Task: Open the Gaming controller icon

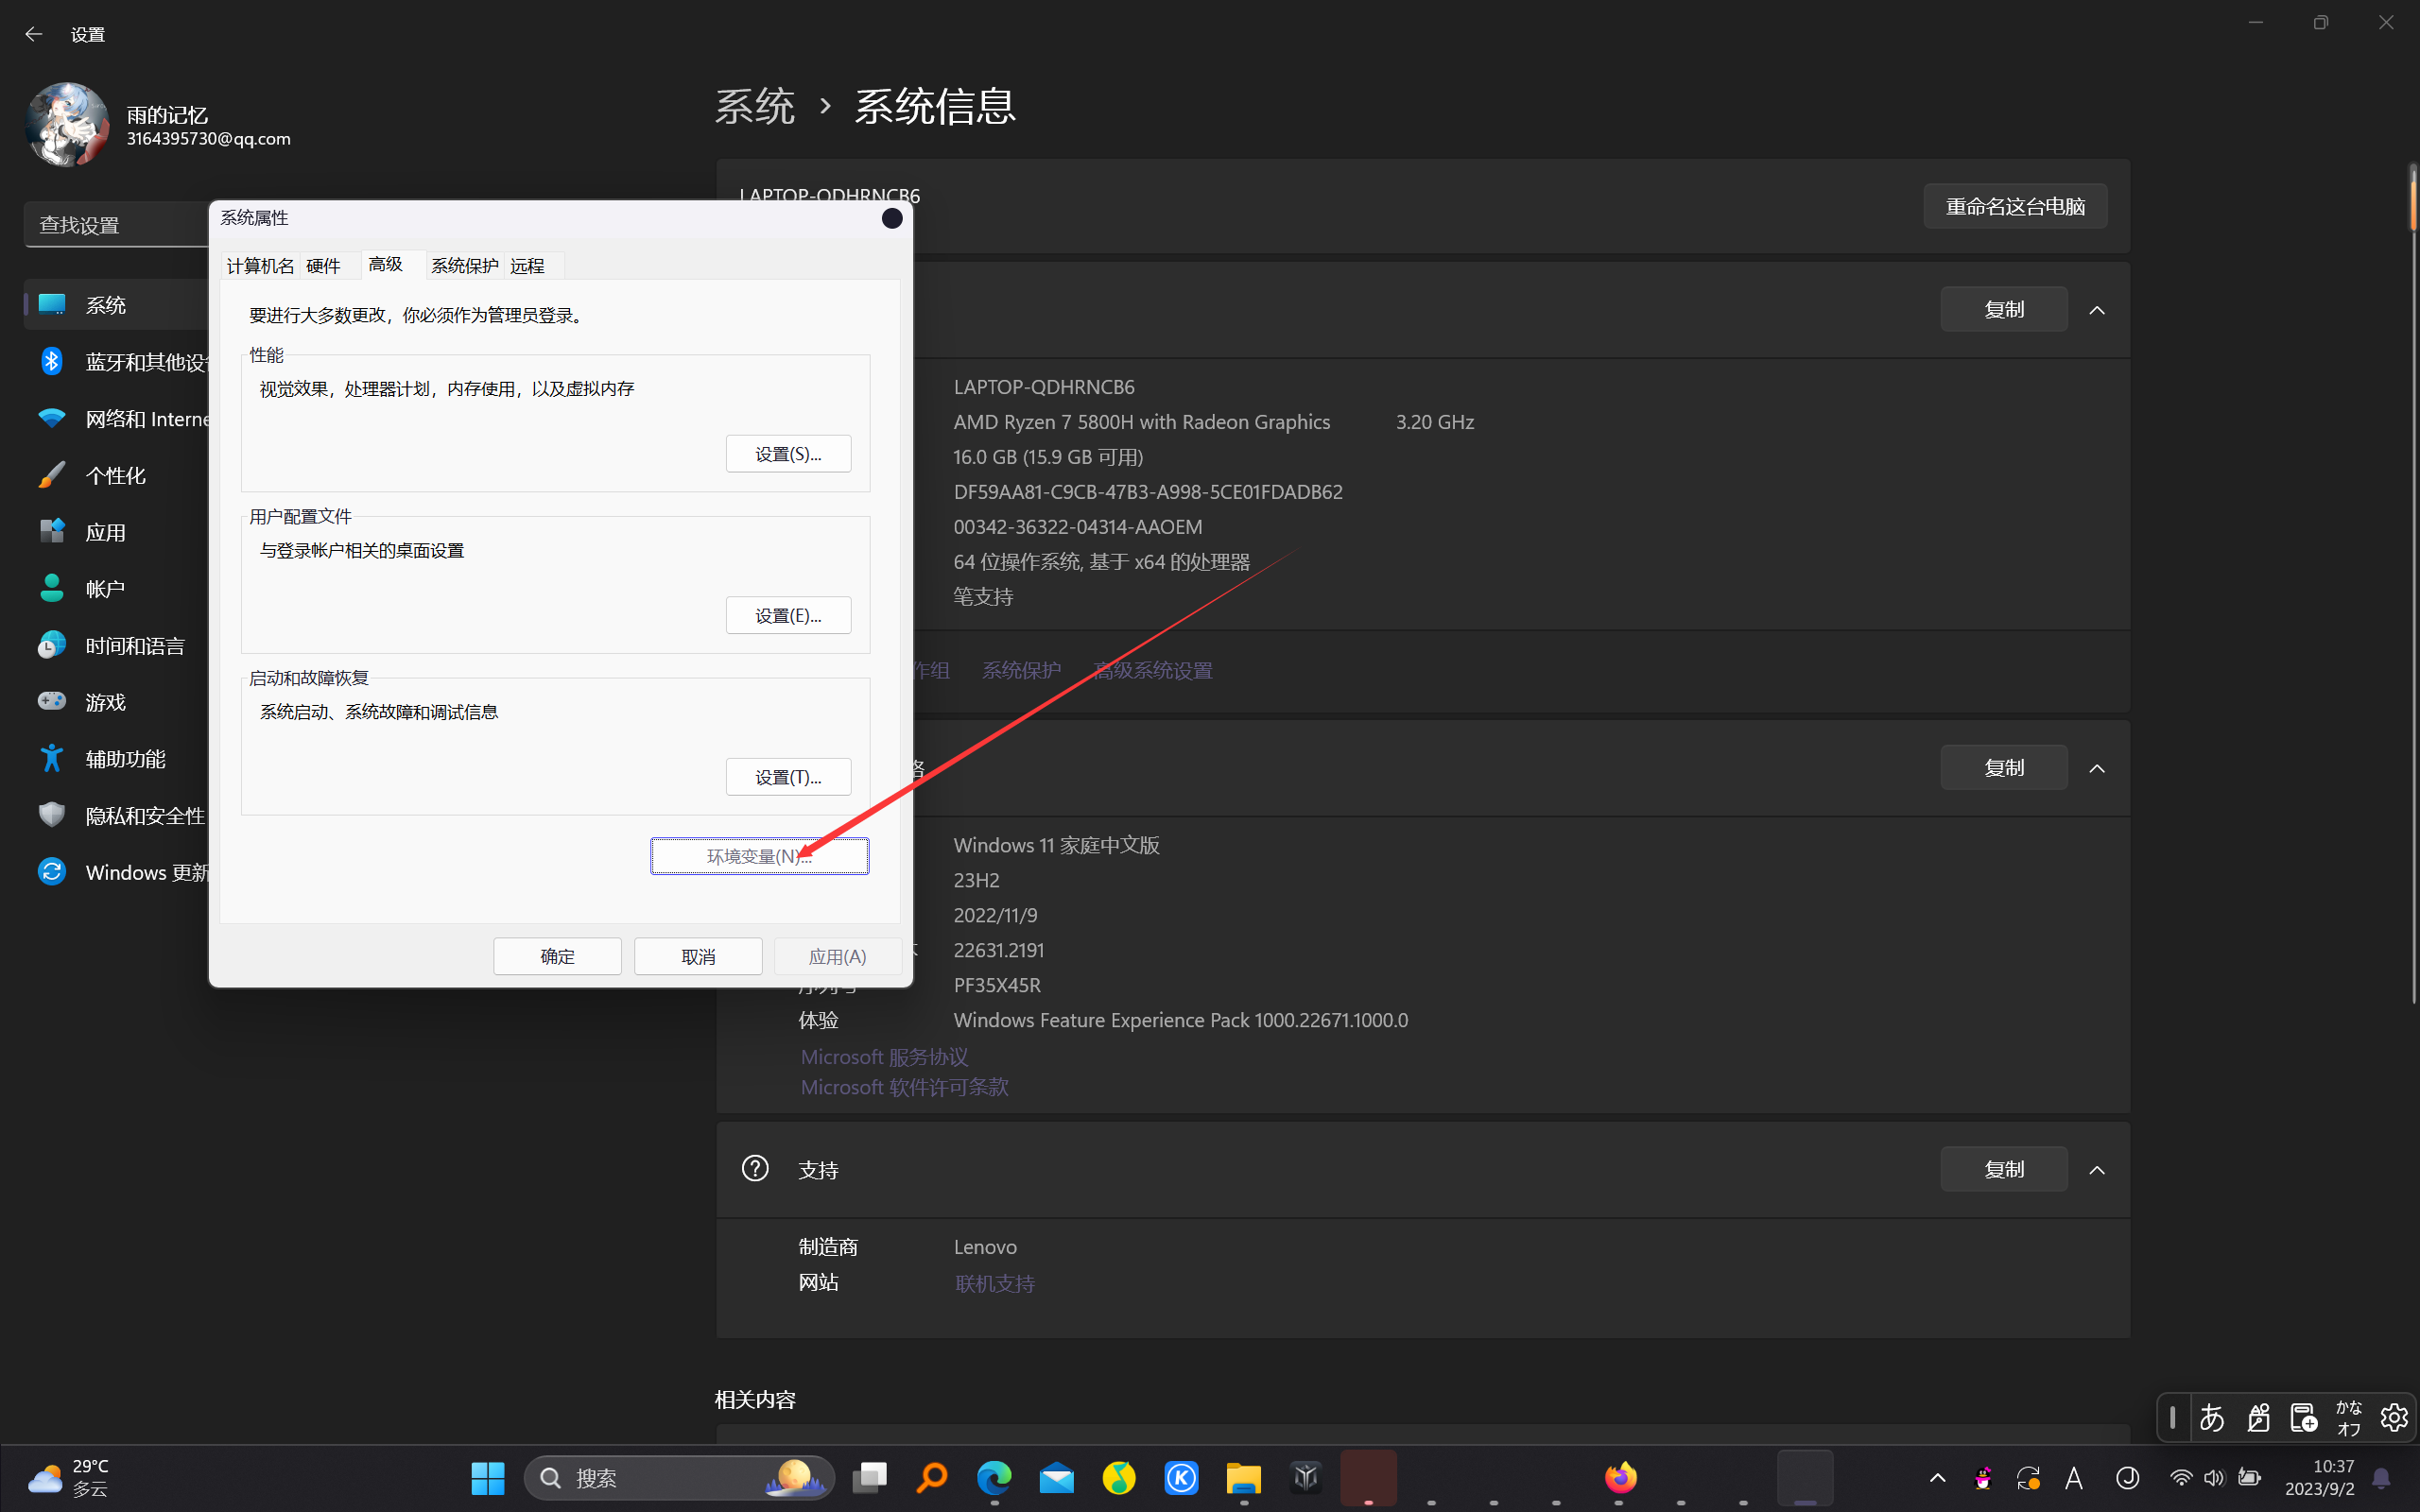Action: click(x=52, y=701)
